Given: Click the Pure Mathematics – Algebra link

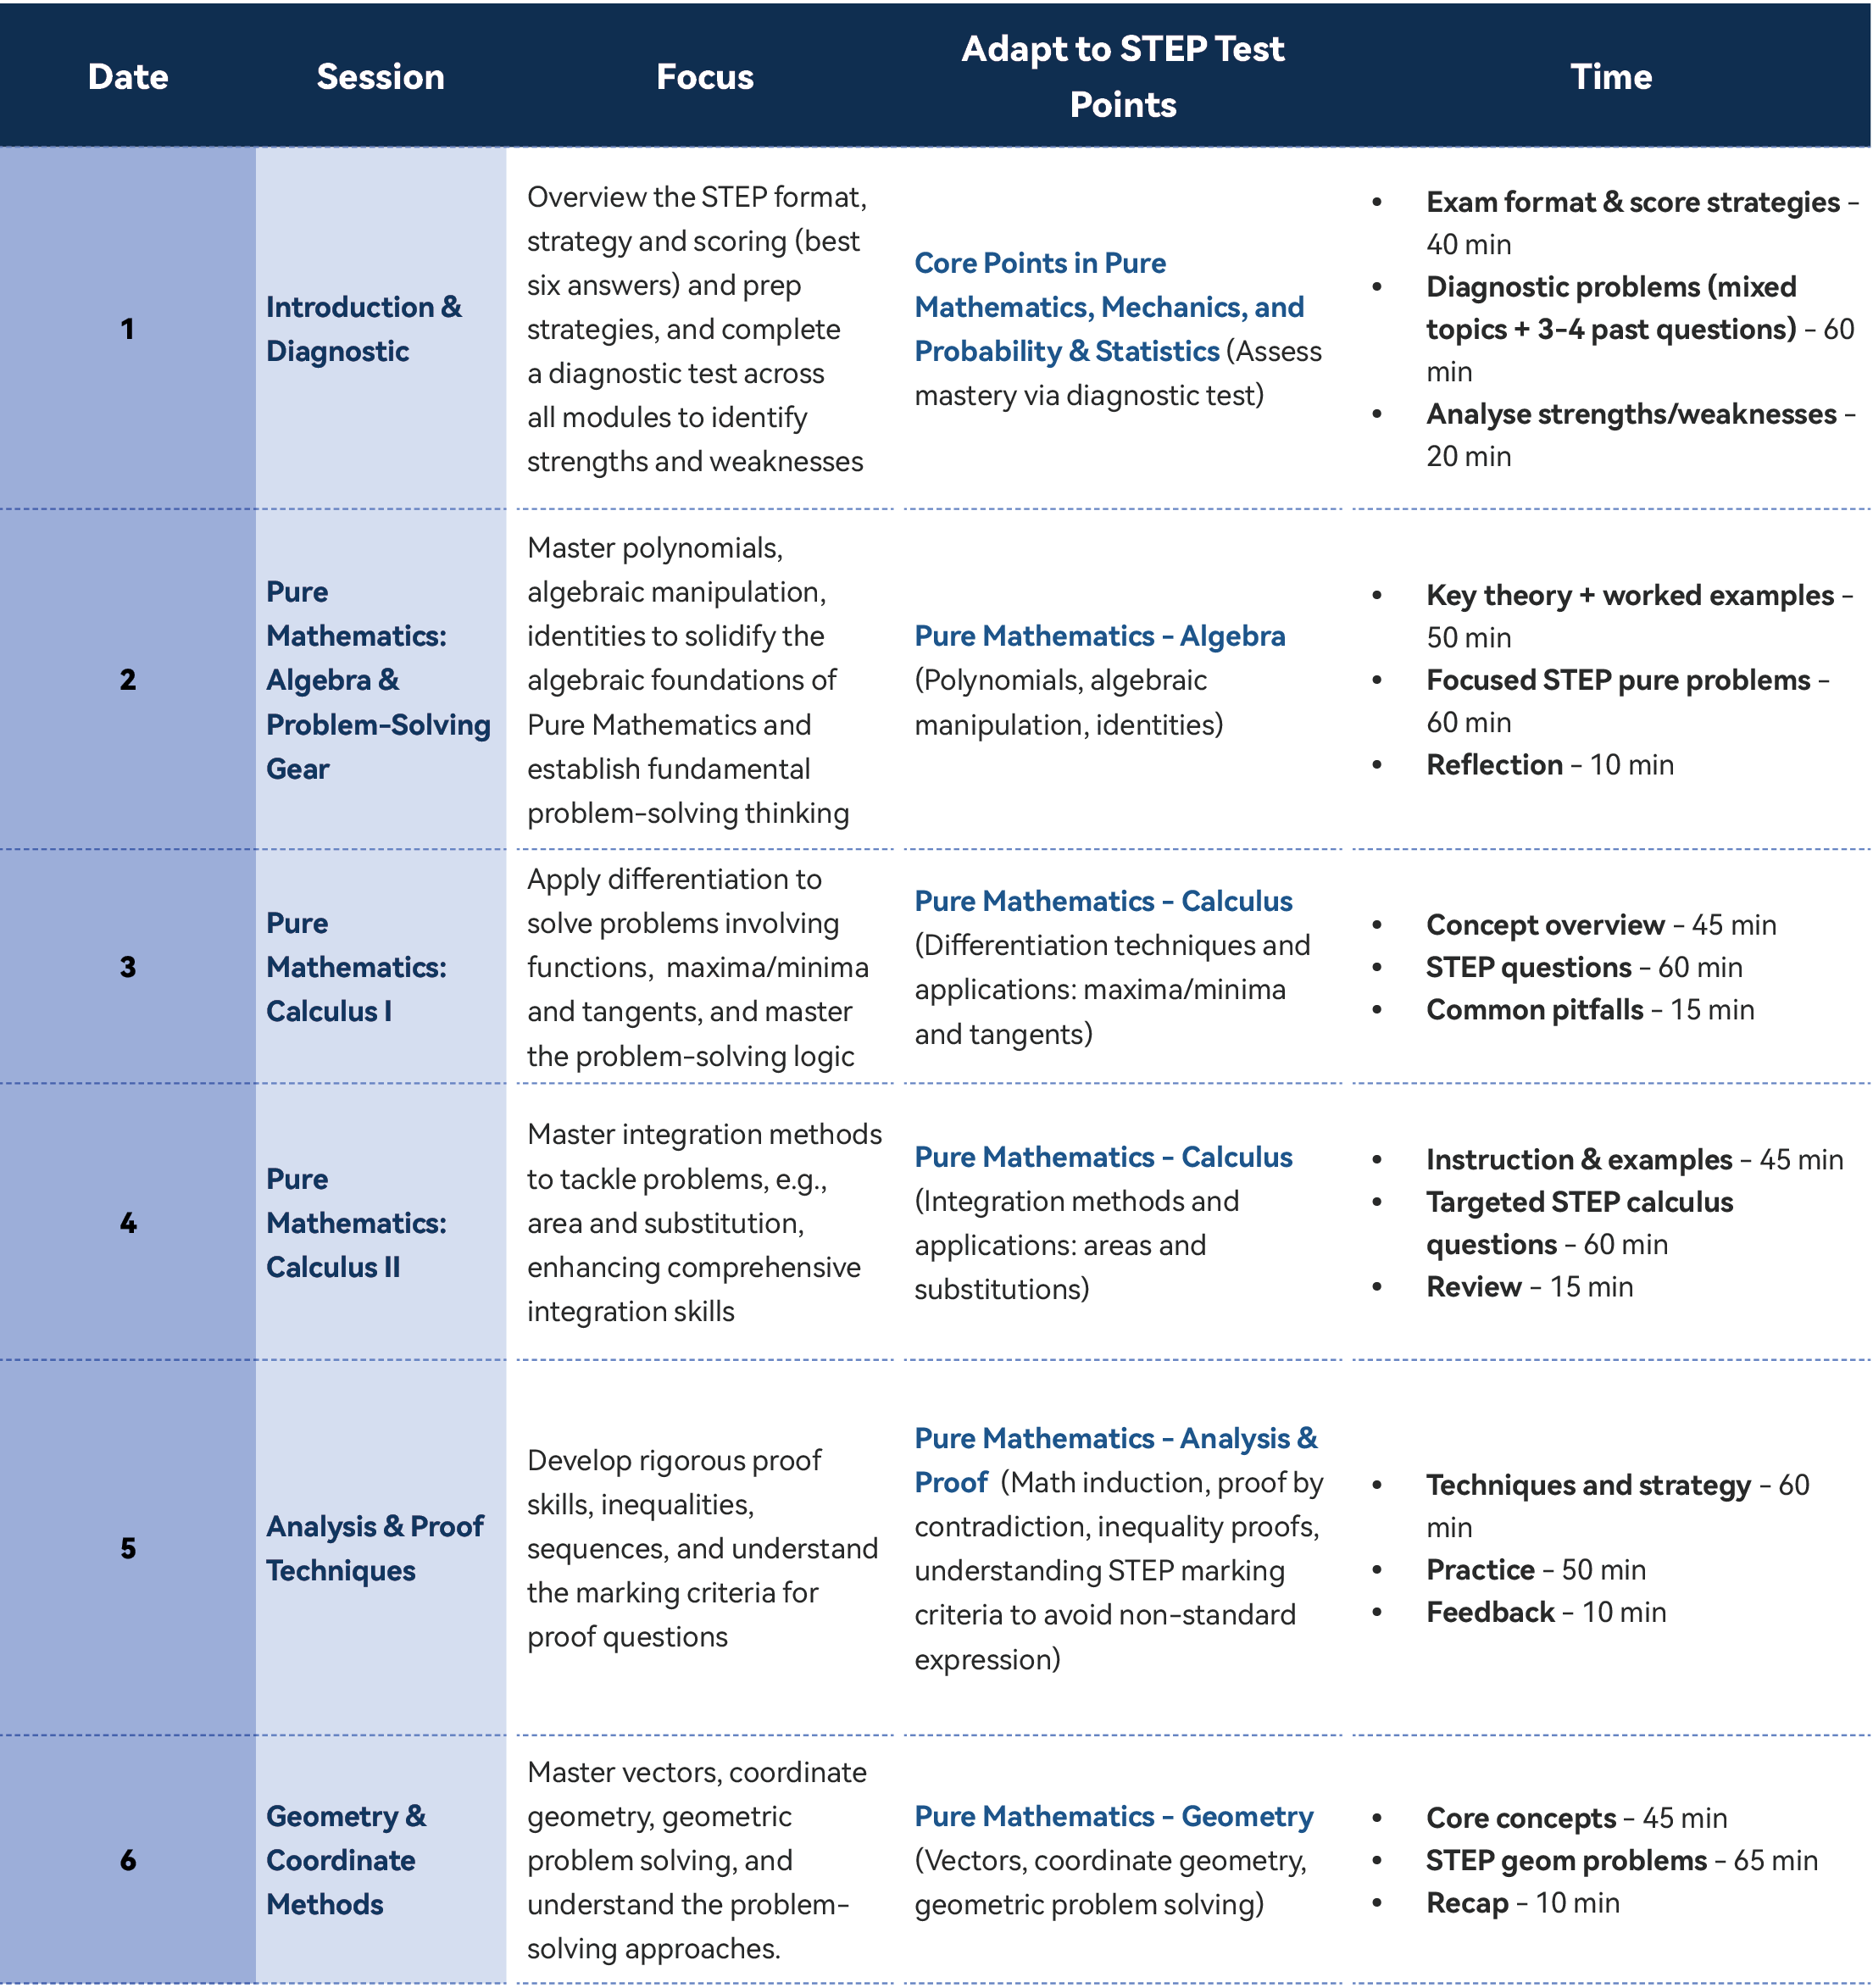Looking at the screenshot, I should [x=1099, y=636].
